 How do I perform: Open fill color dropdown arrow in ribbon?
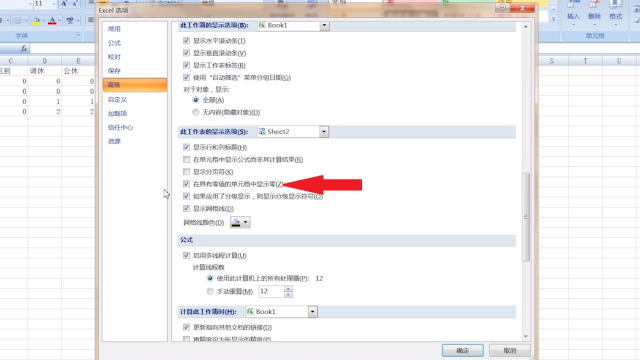coord(44,20)
